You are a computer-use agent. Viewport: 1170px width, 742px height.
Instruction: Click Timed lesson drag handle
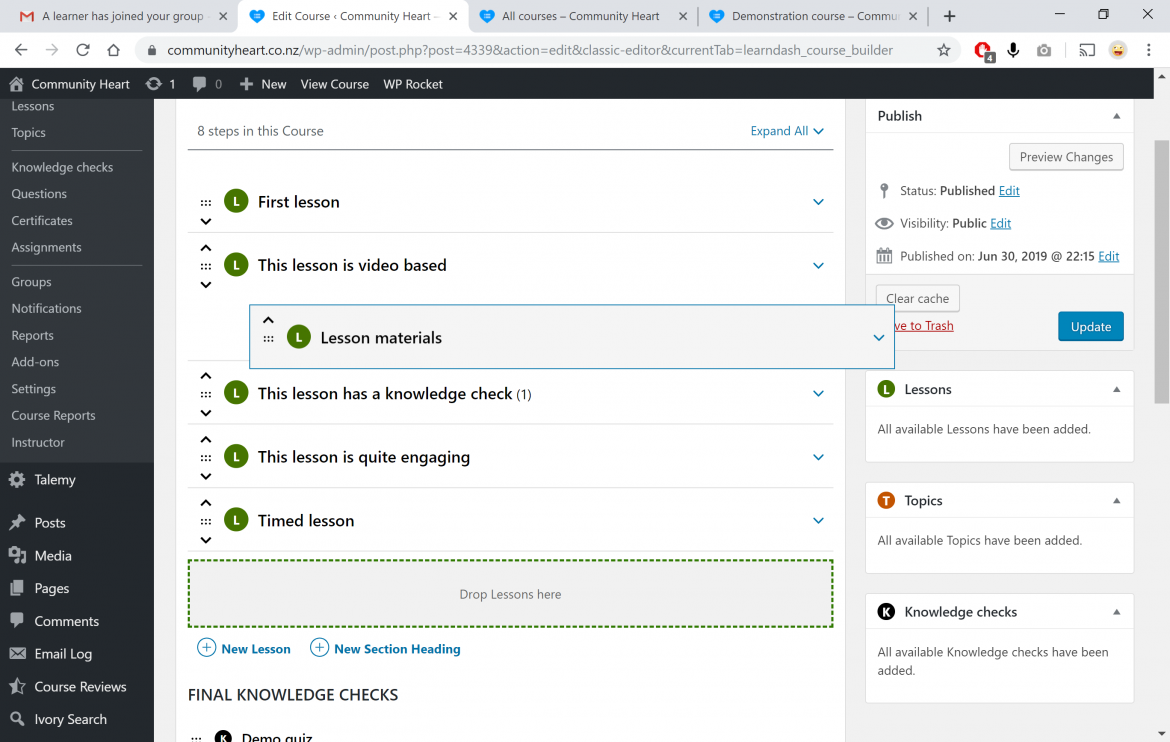pos(206,521)
